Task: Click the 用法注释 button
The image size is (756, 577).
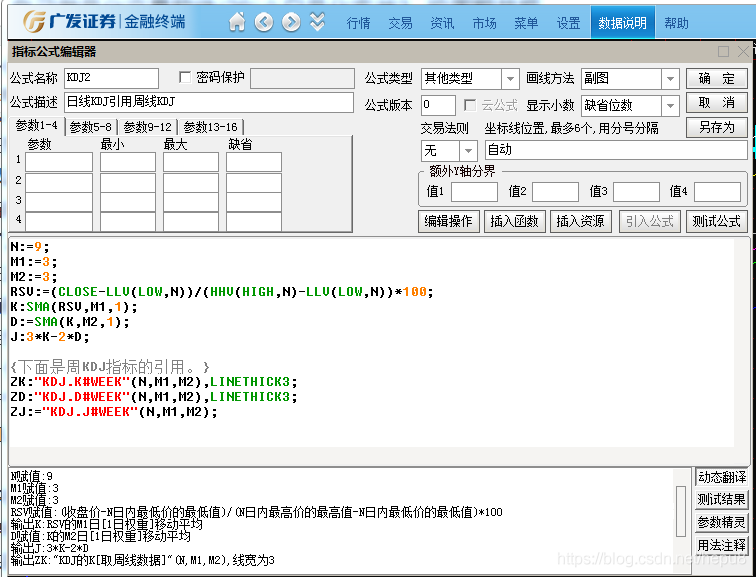Action: pyautogui.click(x=721, y=545)
